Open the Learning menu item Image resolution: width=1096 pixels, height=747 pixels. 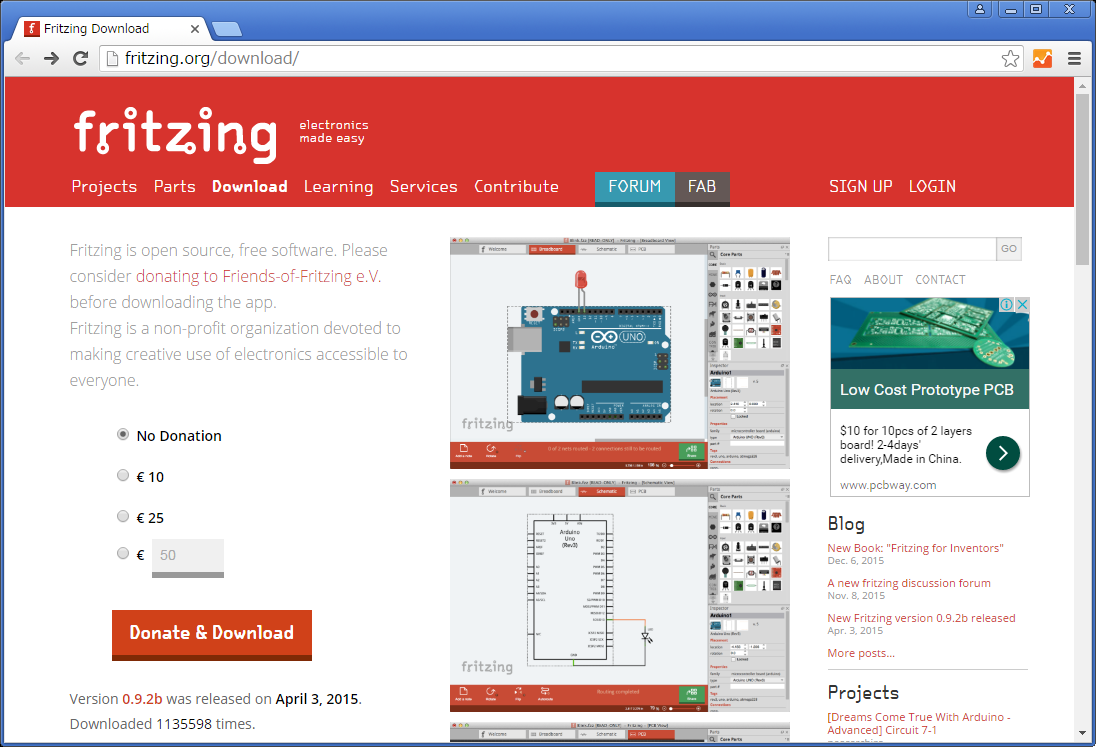coord(338,187)
